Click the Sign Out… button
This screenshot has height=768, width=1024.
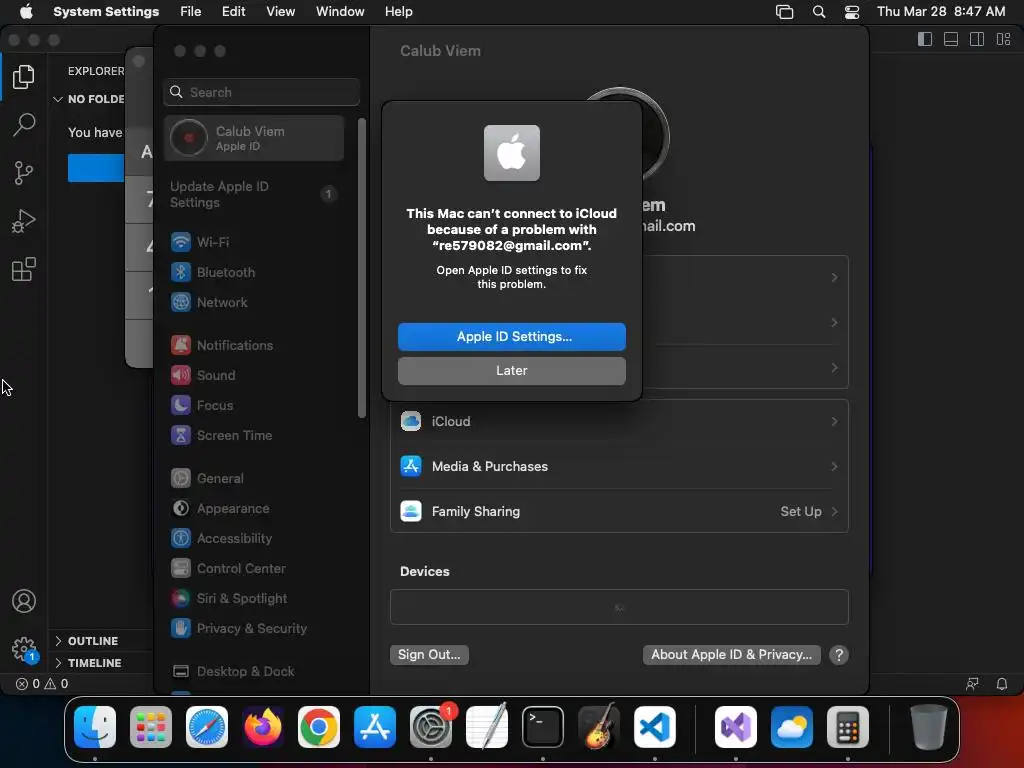(x=429, y=655)
